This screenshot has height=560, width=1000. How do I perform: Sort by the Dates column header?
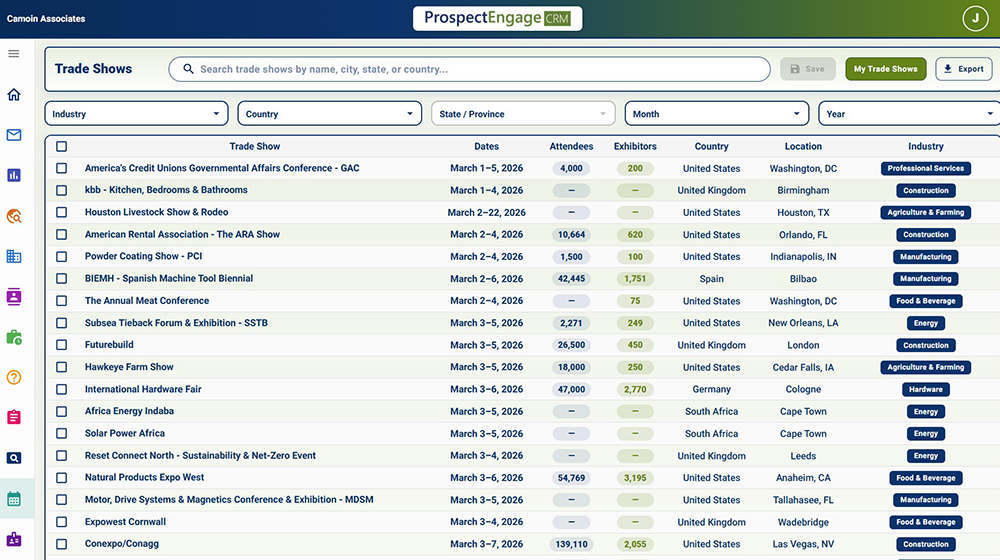pos(486,146)
